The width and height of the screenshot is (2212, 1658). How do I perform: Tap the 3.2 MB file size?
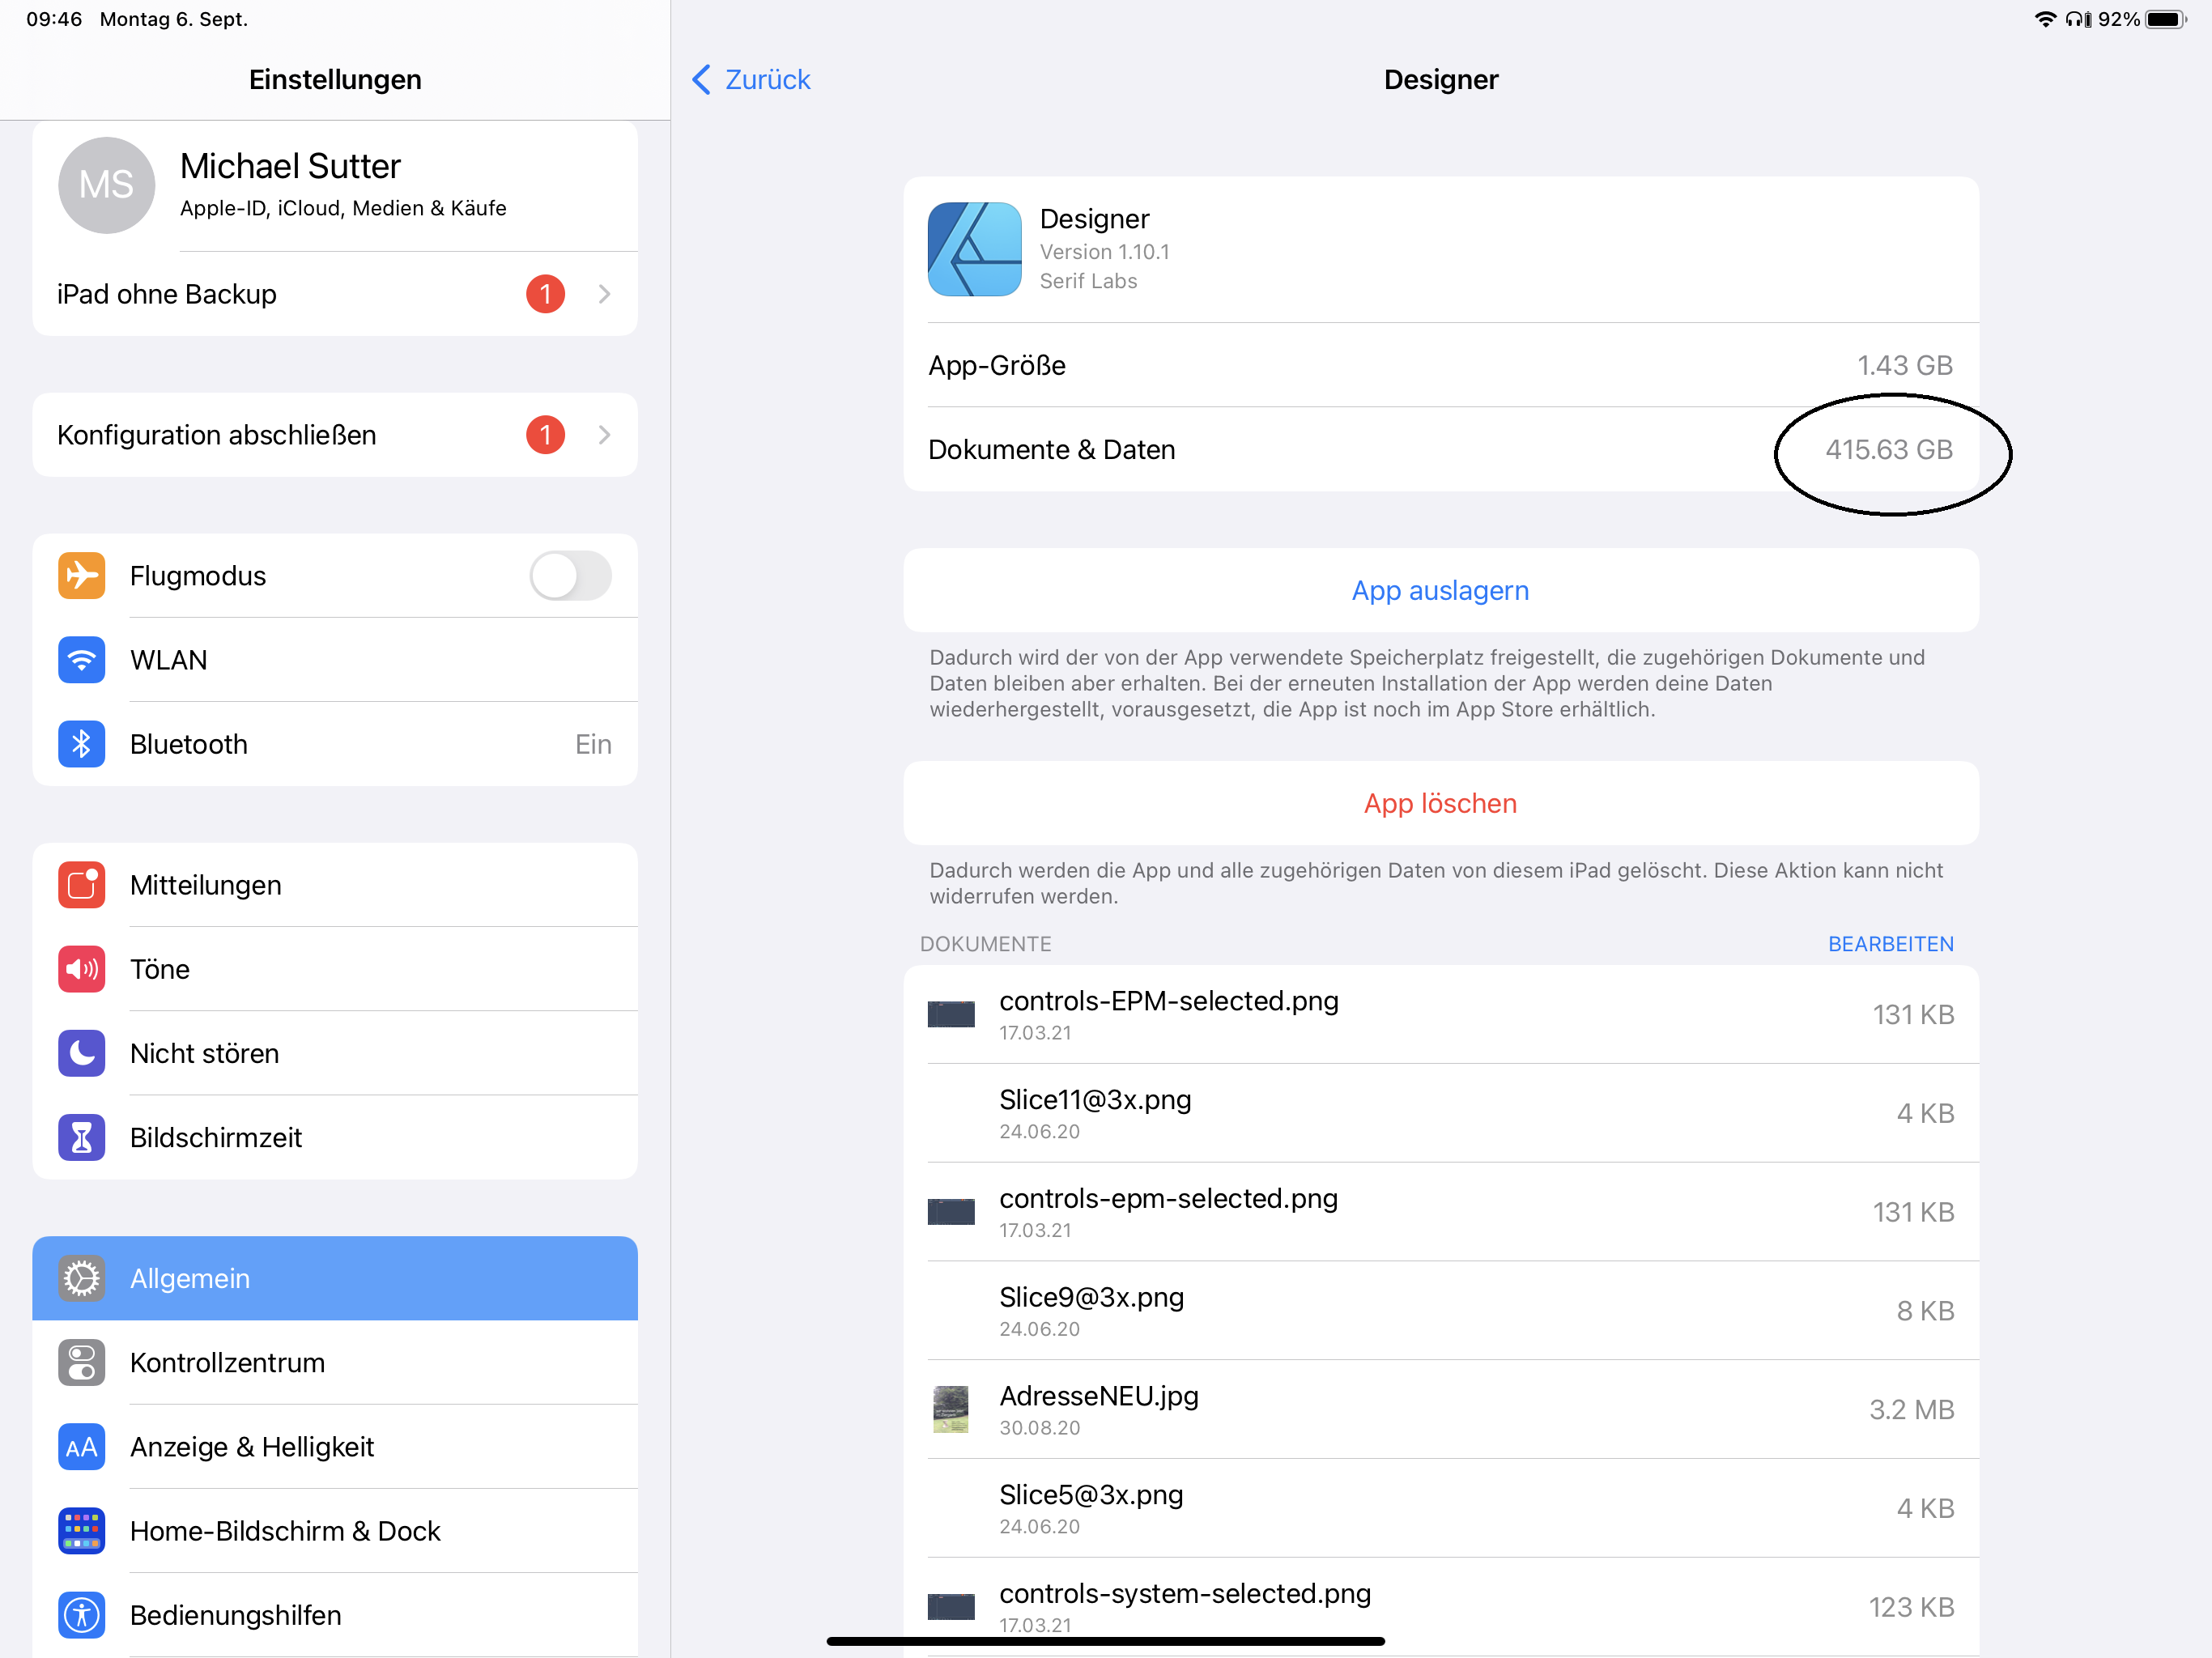point(1911,1409)
